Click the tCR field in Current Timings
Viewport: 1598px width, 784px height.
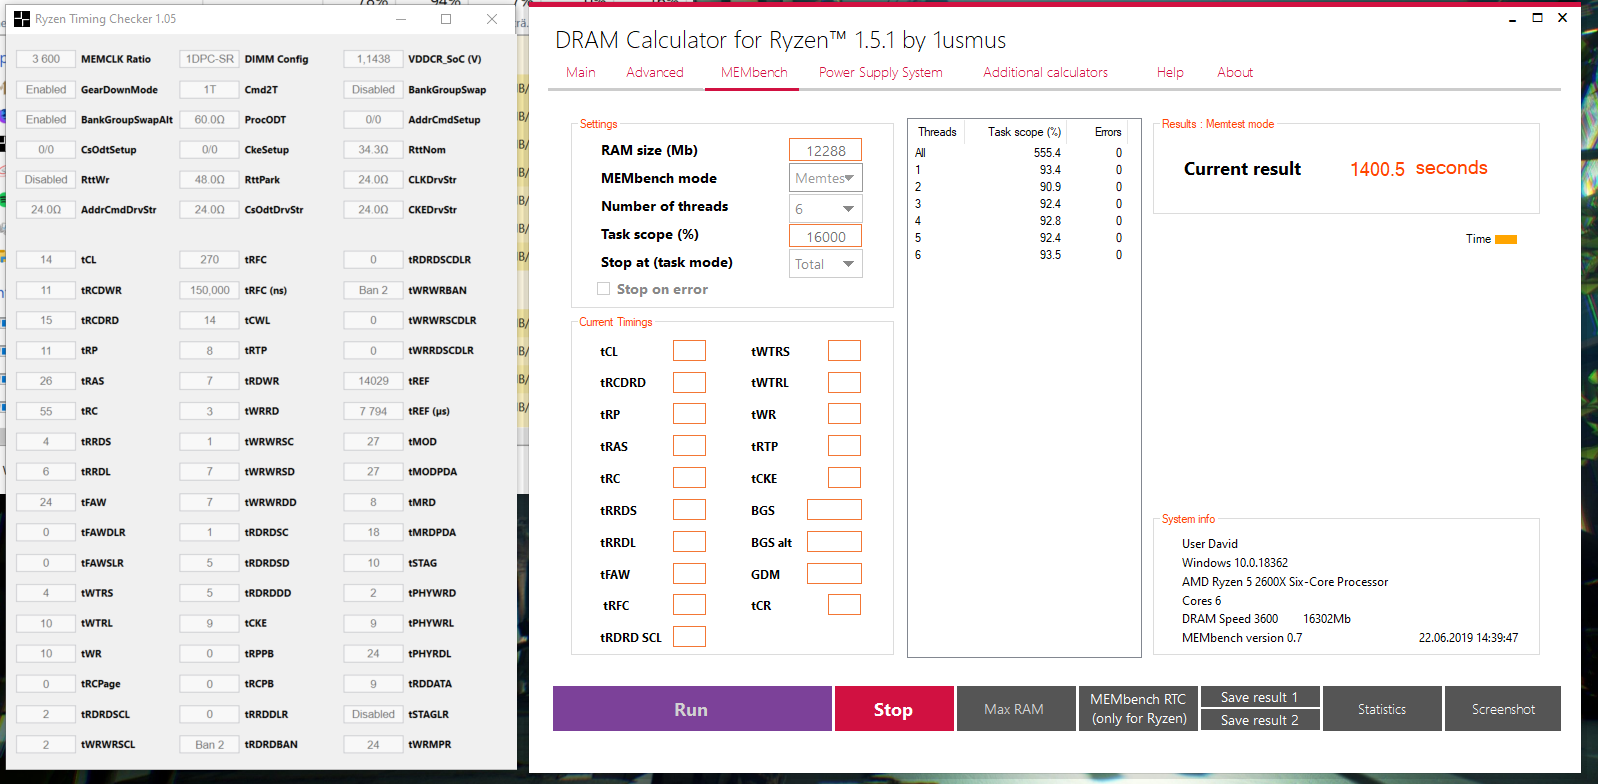[844, 605]
